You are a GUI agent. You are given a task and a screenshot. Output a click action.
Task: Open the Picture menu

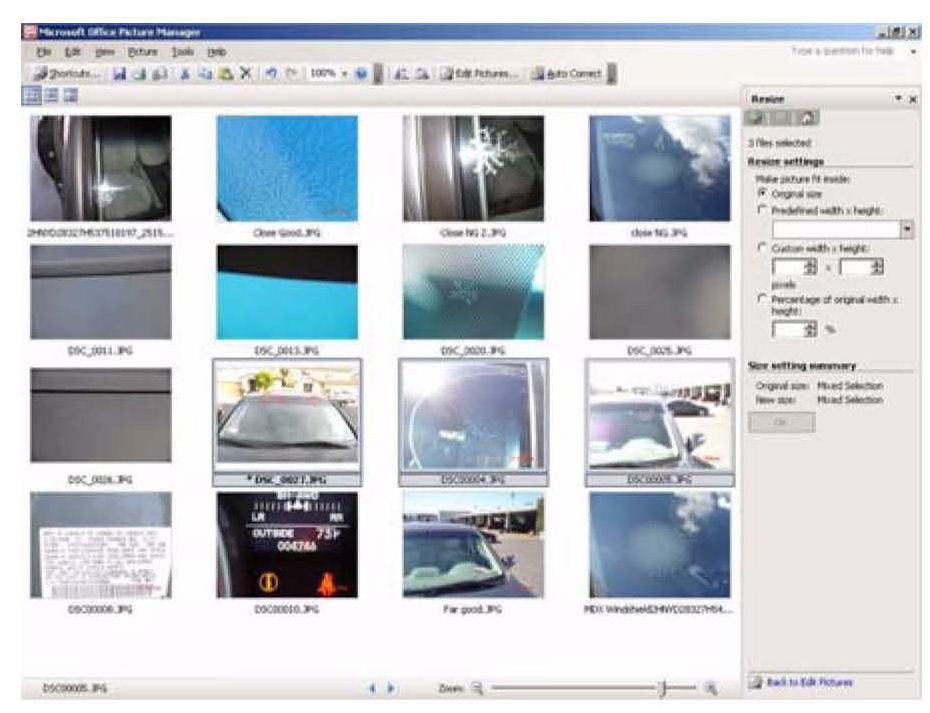click(144, 51)
